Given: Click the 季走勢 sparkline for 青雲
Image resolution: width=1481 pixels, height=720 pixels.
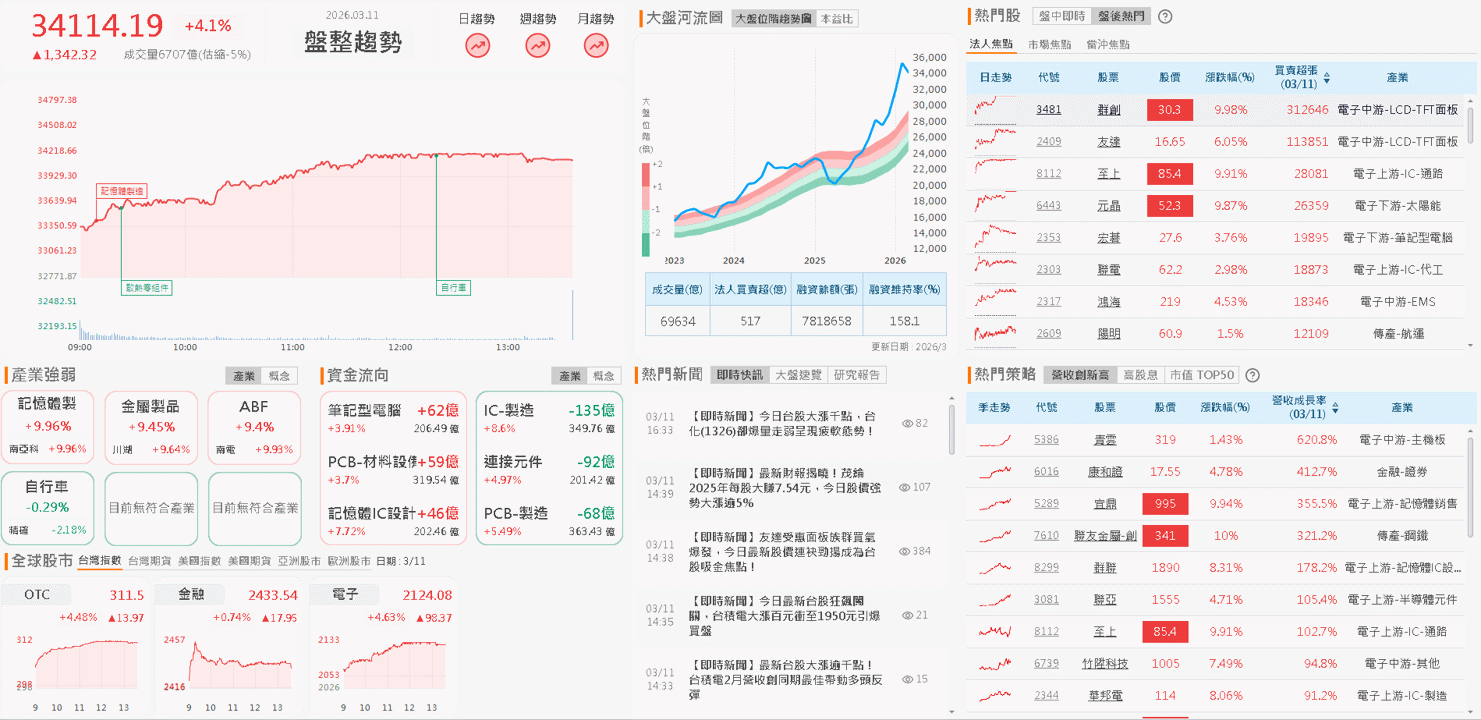Looking at the screenshot, I should tap(995, 439).
